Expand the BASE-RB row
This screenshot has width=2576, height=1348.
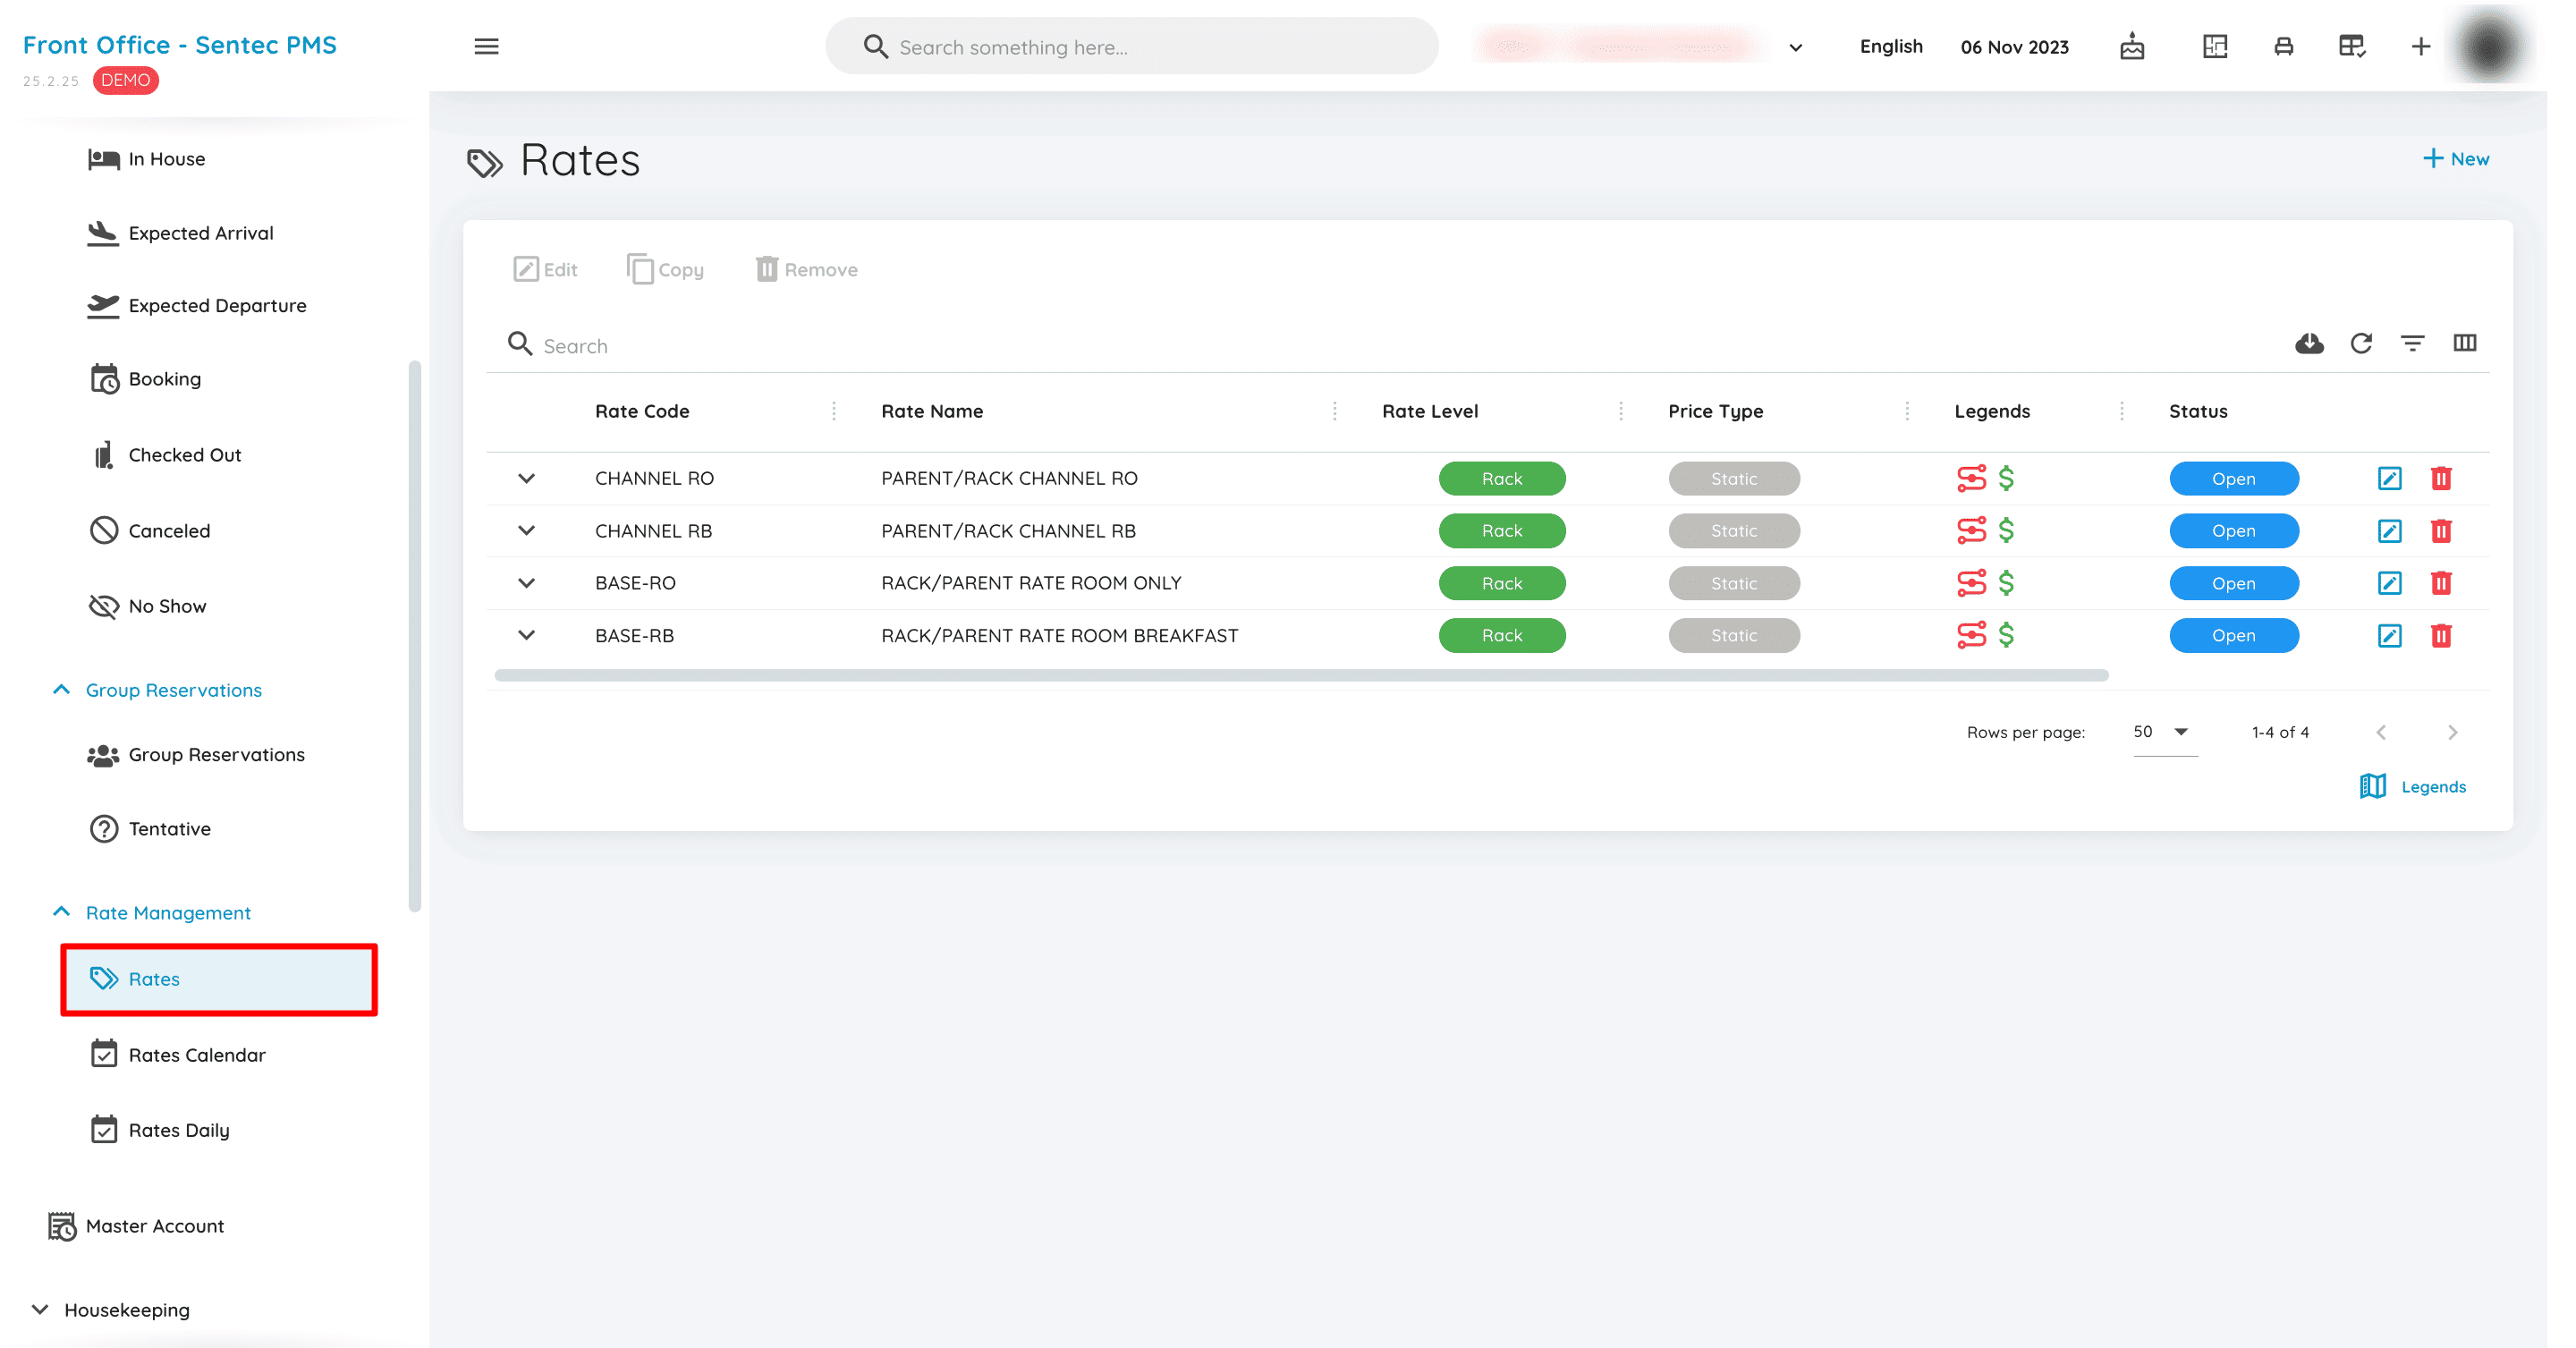(526, 635)
